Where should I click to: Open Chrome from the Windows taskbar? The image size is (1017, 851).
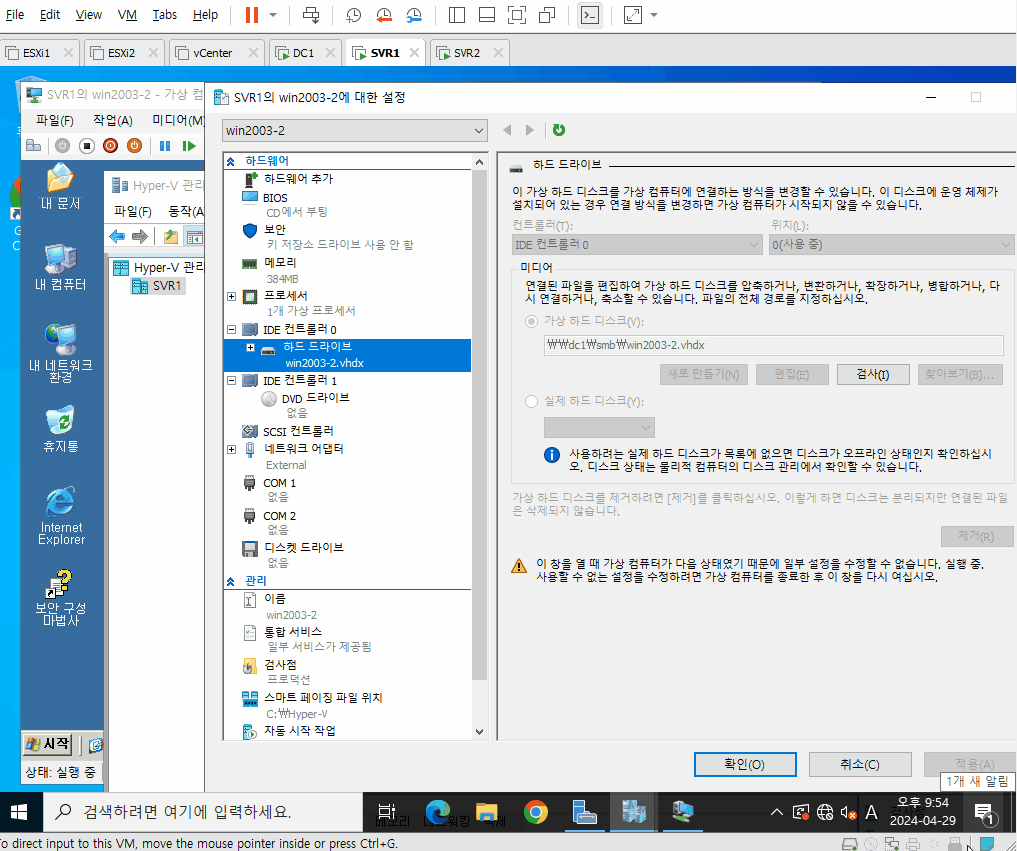point(536,812)
